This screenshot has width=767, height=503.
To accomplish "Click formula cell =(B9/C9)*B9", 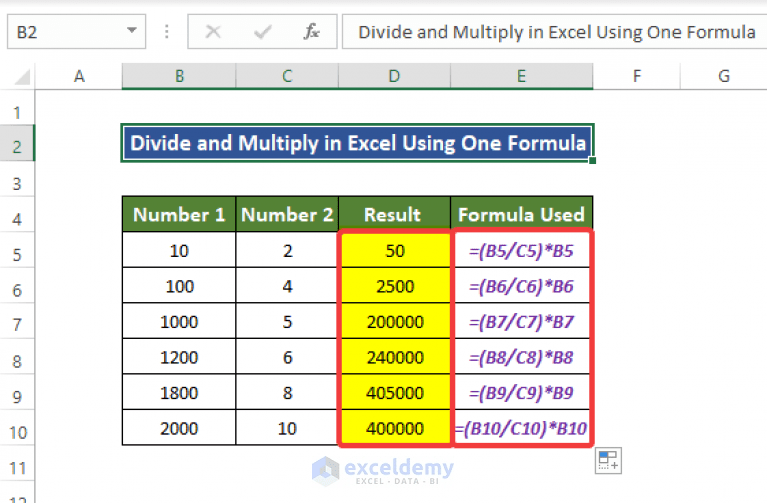I will tap(521, 392).
